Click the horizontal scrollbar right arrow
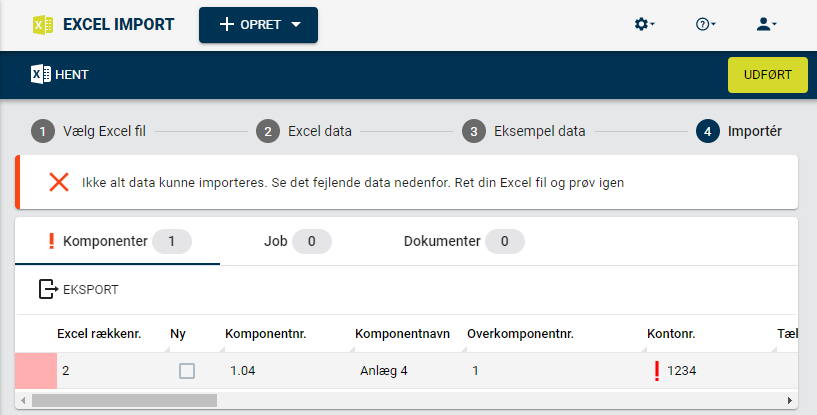The image size is (817, 415). [790, 400]
